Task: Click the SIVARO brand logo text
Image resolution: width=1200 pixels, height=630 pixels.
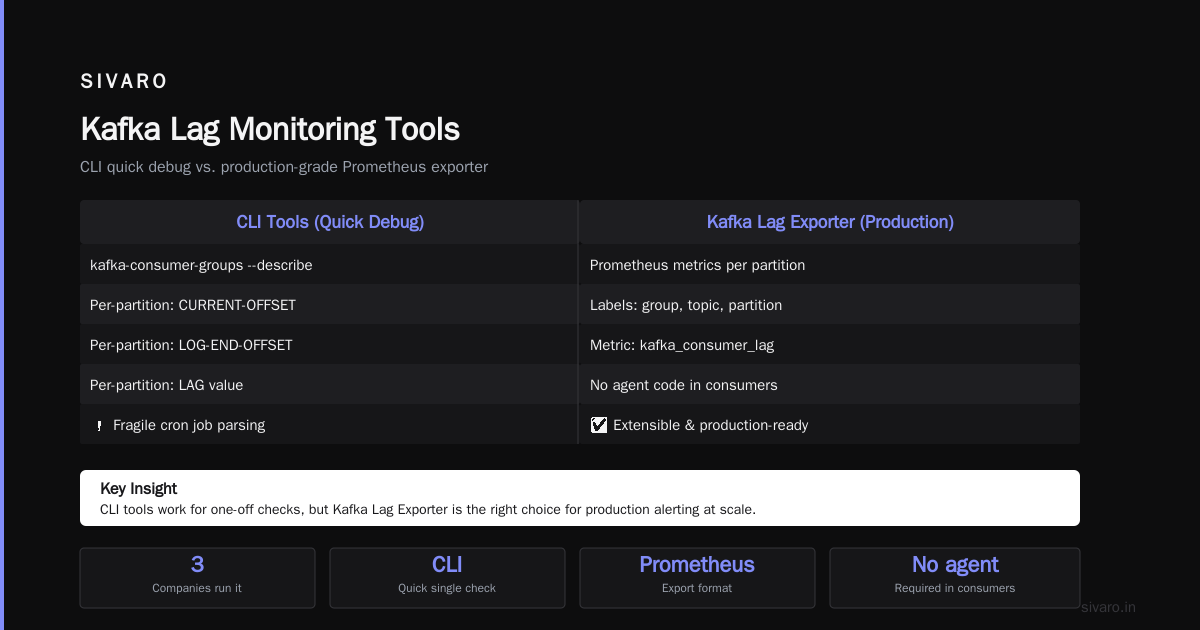Action: coord(124,81)
